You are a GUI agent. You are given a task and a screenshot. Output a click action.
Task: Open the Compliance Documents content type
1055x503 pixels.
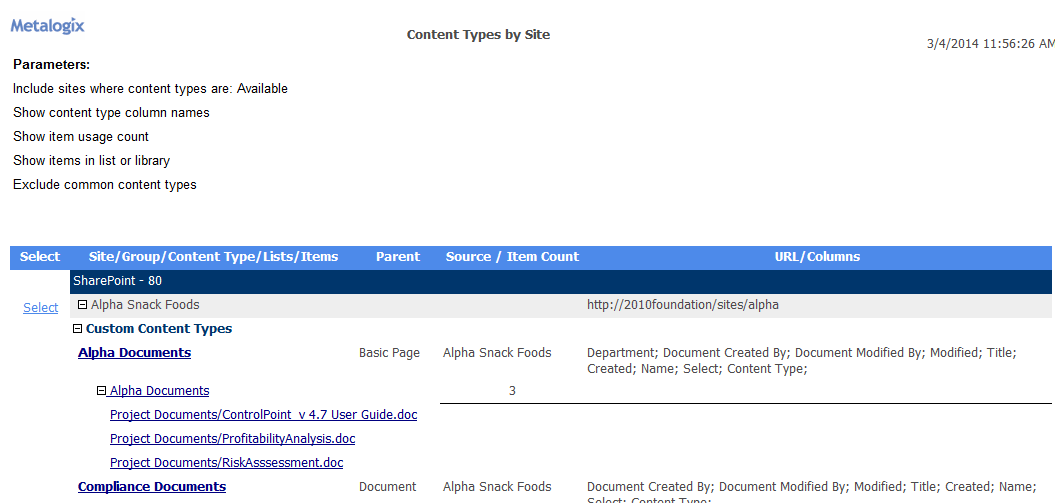tap(152, 487)
